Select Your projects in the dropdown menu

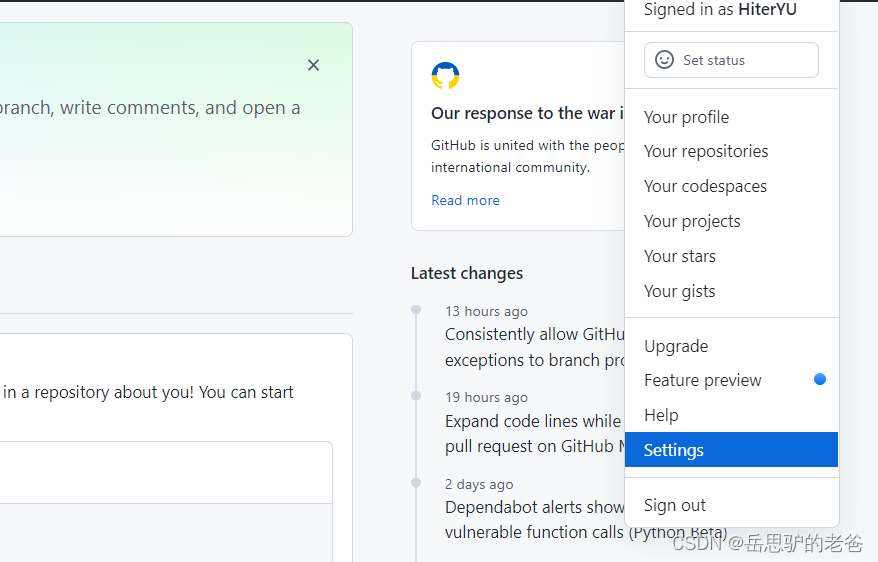731,222
